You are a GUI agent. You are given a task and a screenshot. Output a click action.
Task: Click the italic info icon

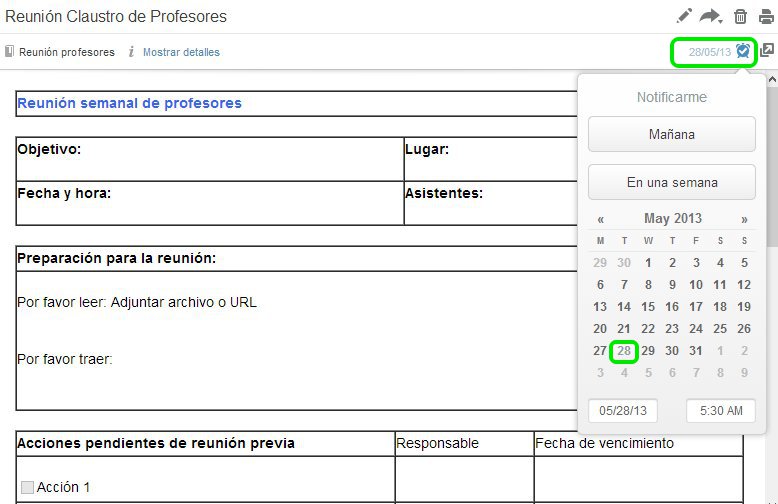[131, 52]
